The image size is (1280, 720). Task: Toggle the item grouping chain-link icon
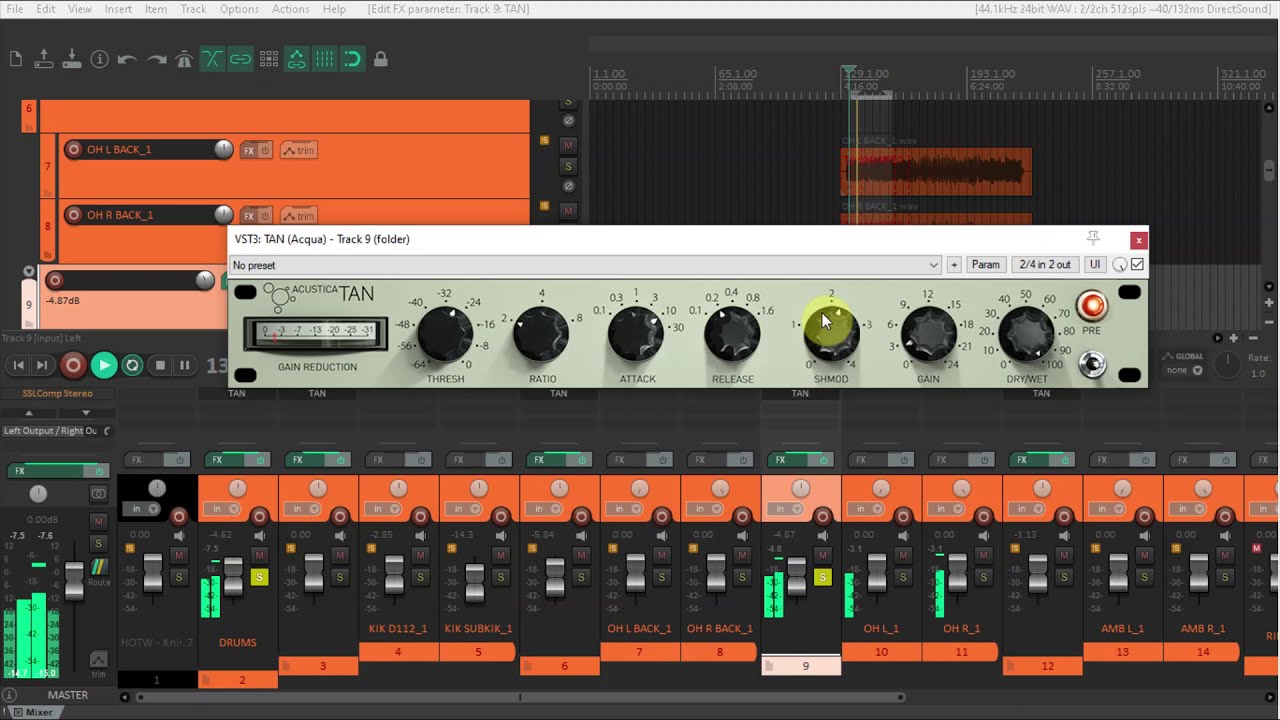coord(241,60)
